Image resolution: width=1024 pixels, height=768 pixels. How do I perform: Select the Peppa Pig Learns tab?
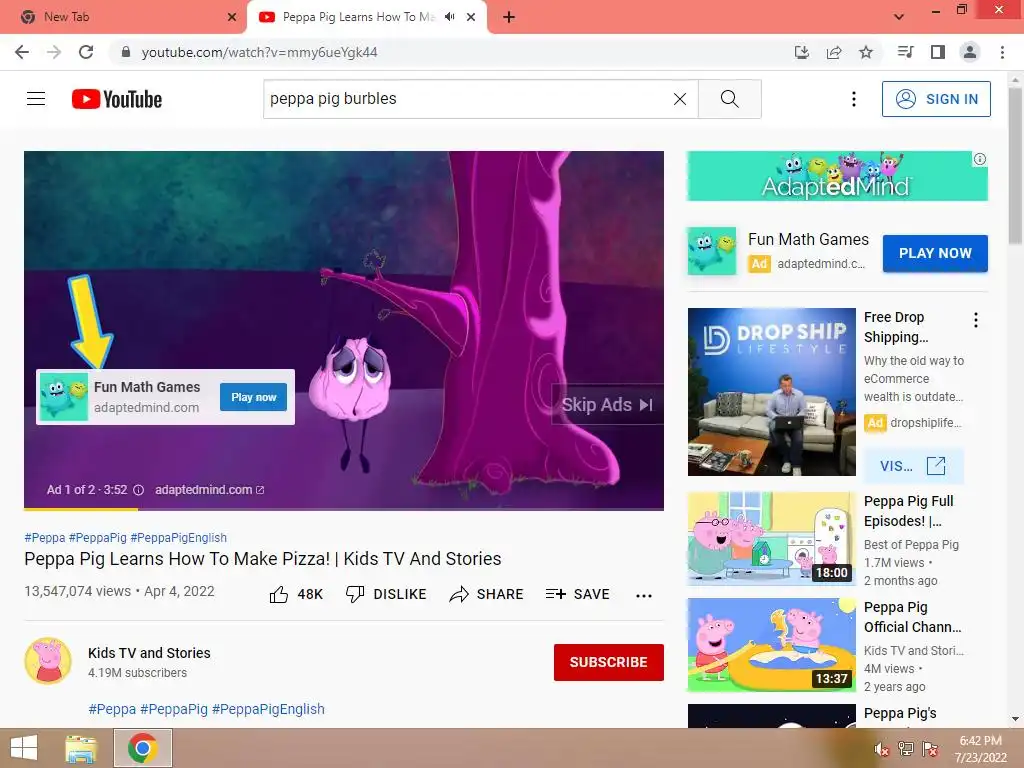click(358, 17)
